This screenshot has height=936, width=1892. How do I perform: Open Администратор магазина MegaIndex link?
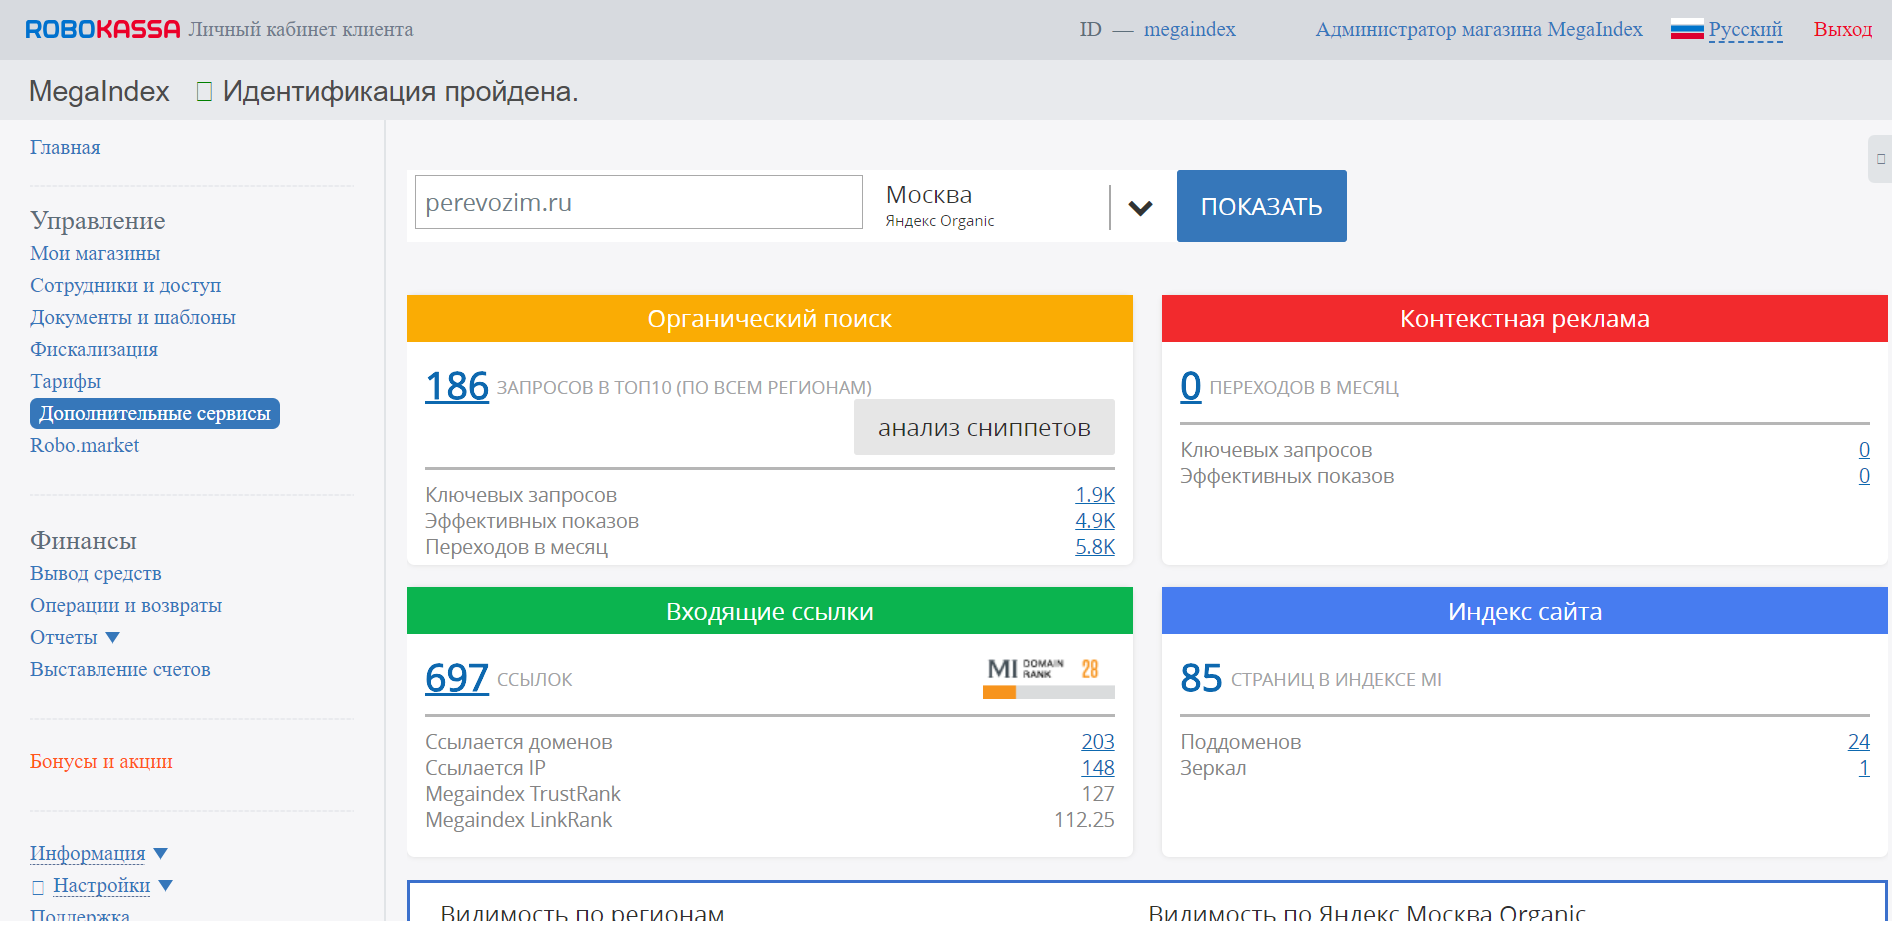tap(1479, 29)
